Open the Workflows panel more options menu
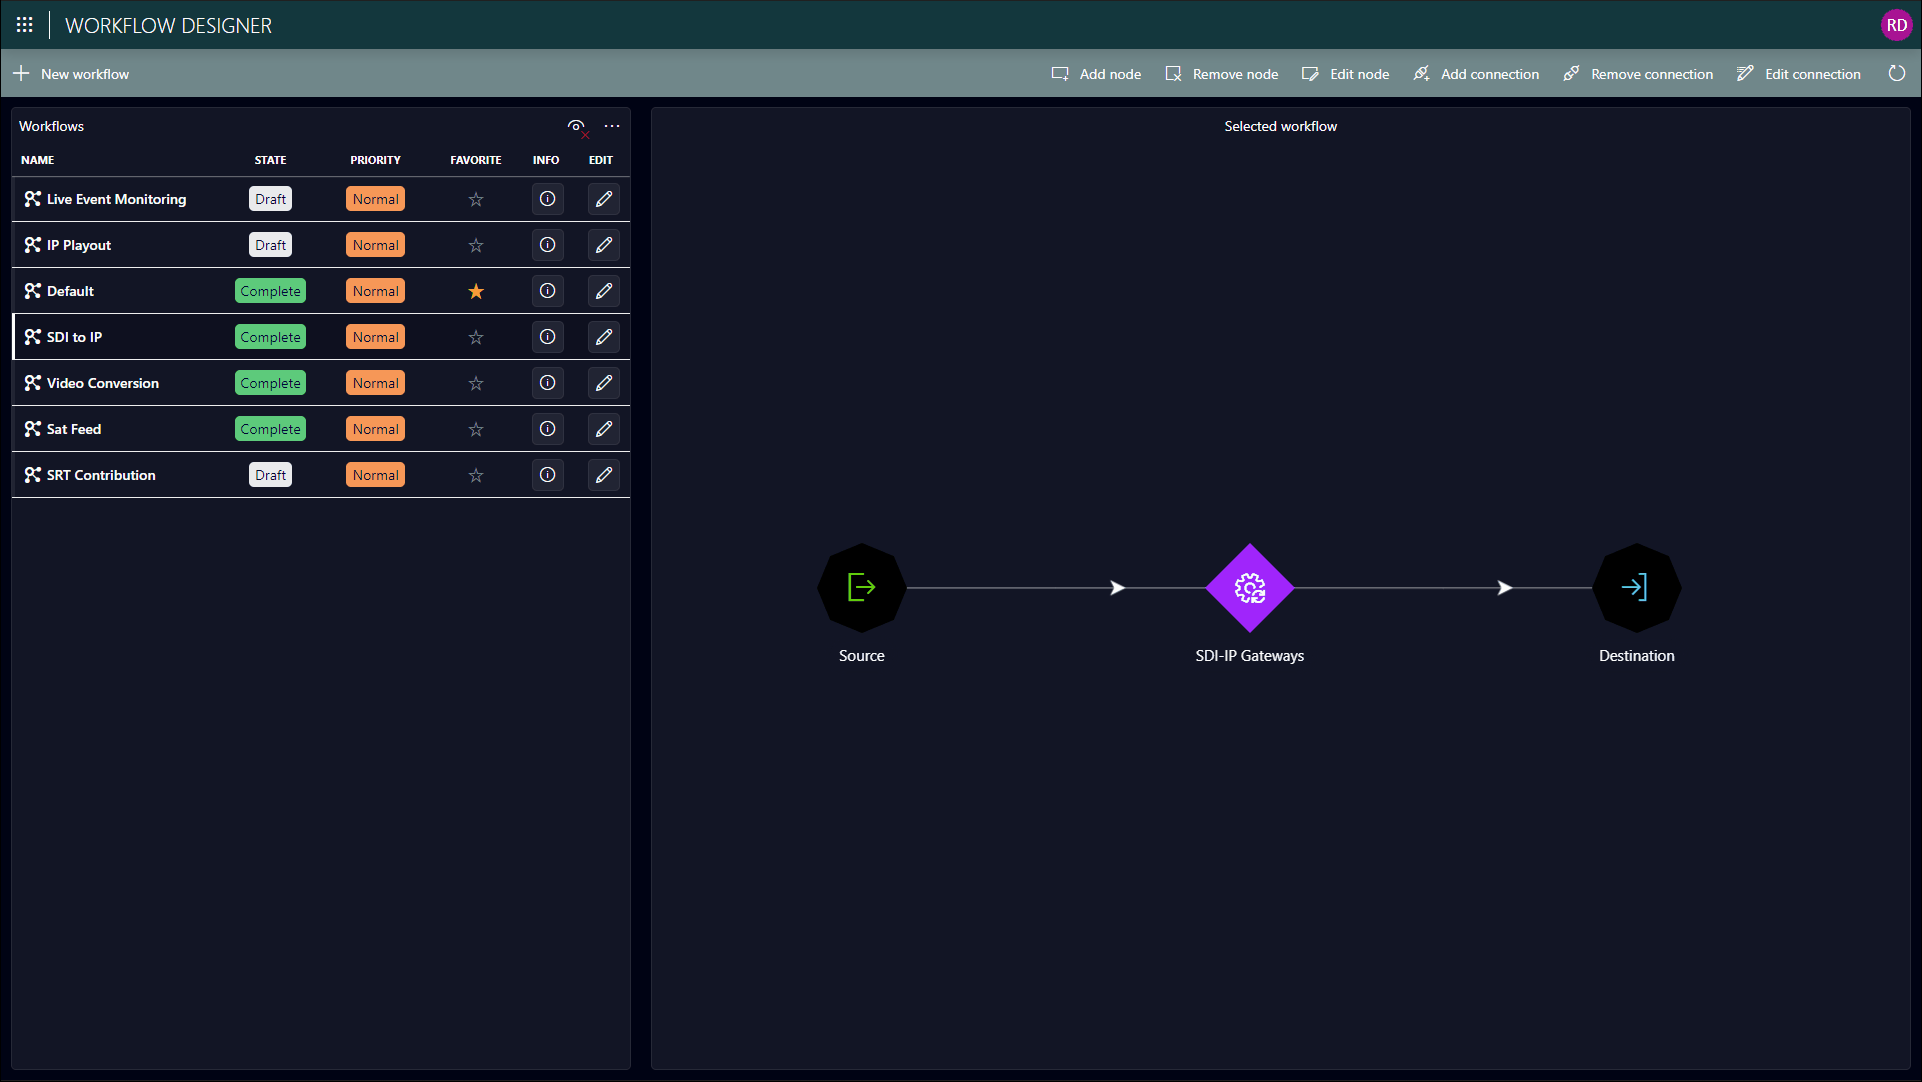 click(612, 126)
